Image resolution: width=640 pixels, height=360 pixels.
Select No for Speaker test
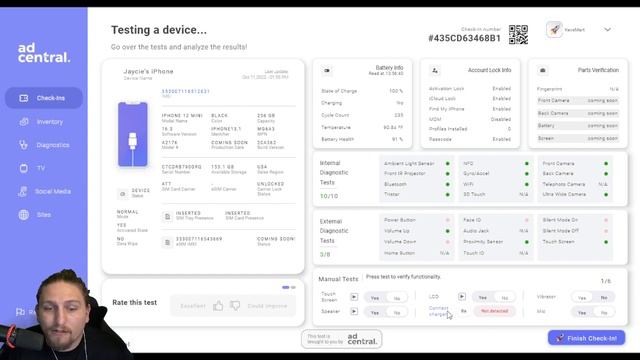[397, 313]
